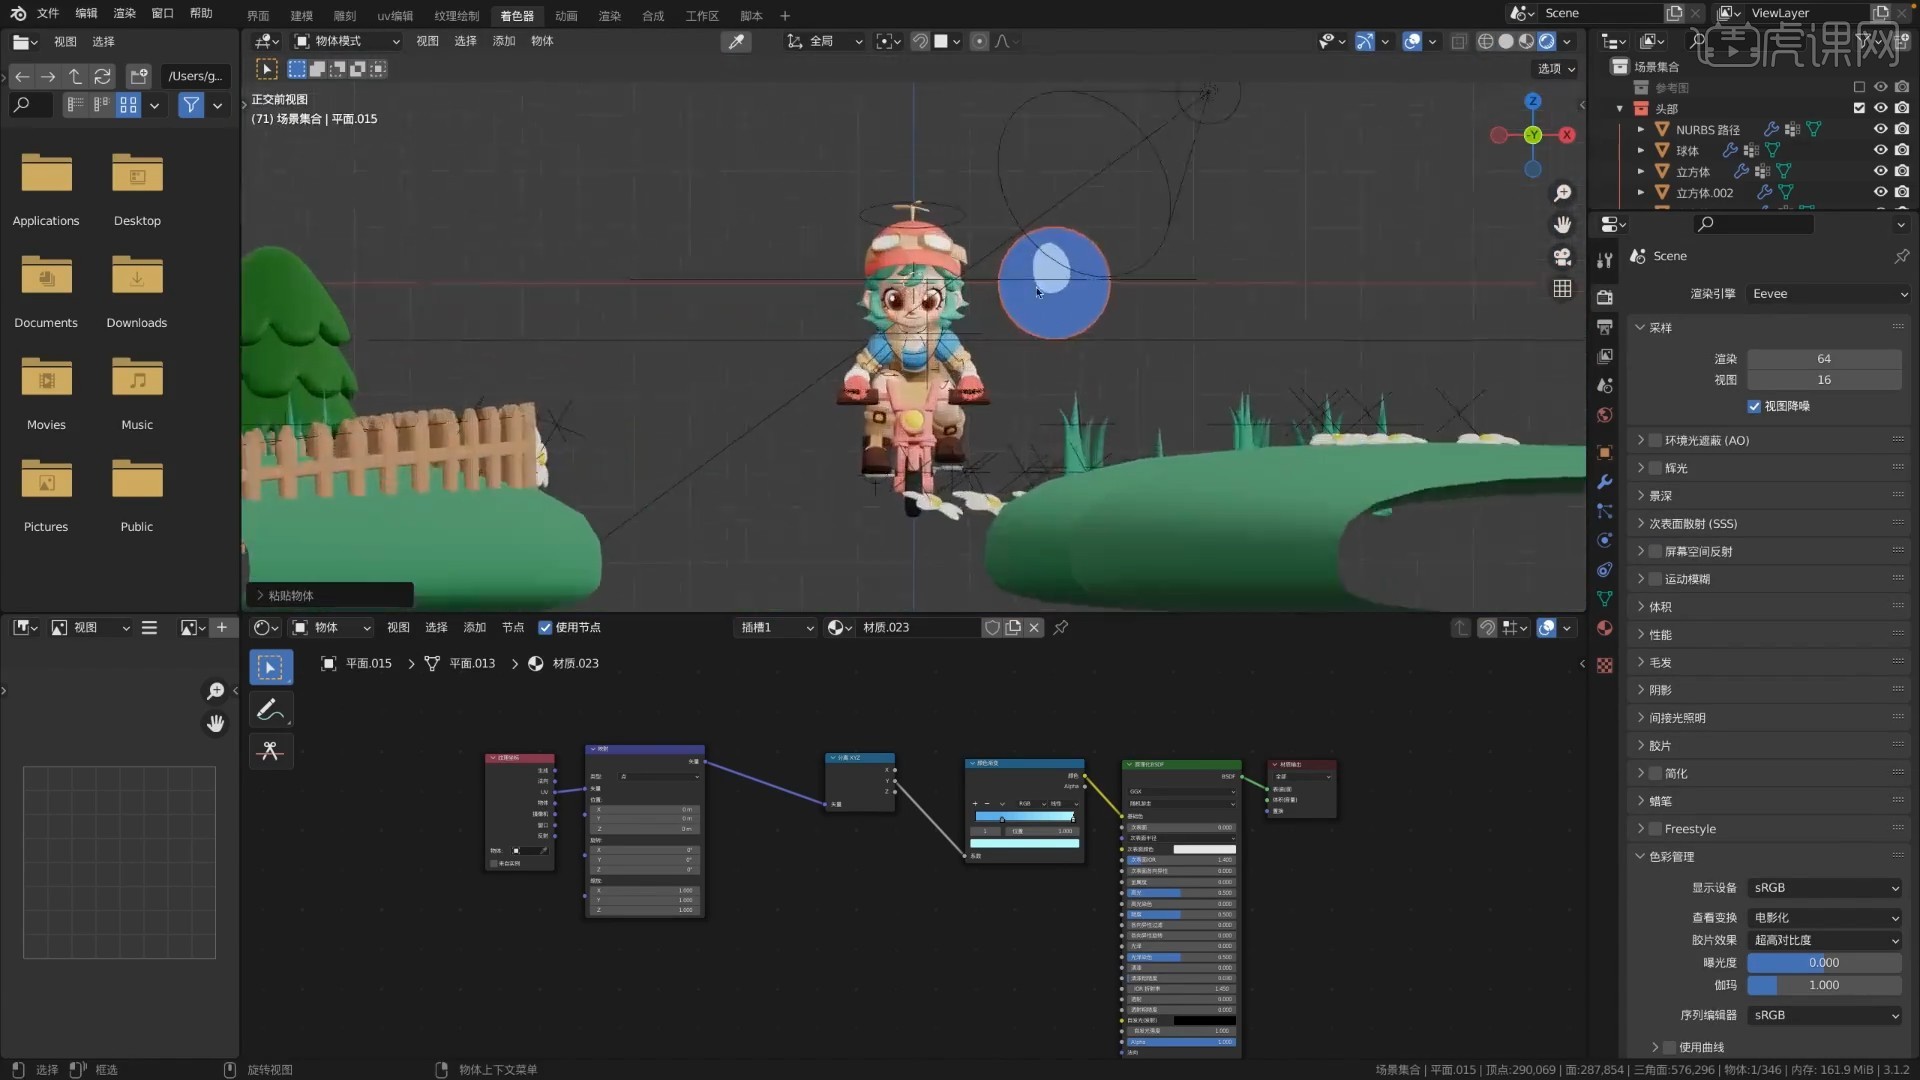Toggle camera view in 3D viewport

click(x=1562, y=257)
